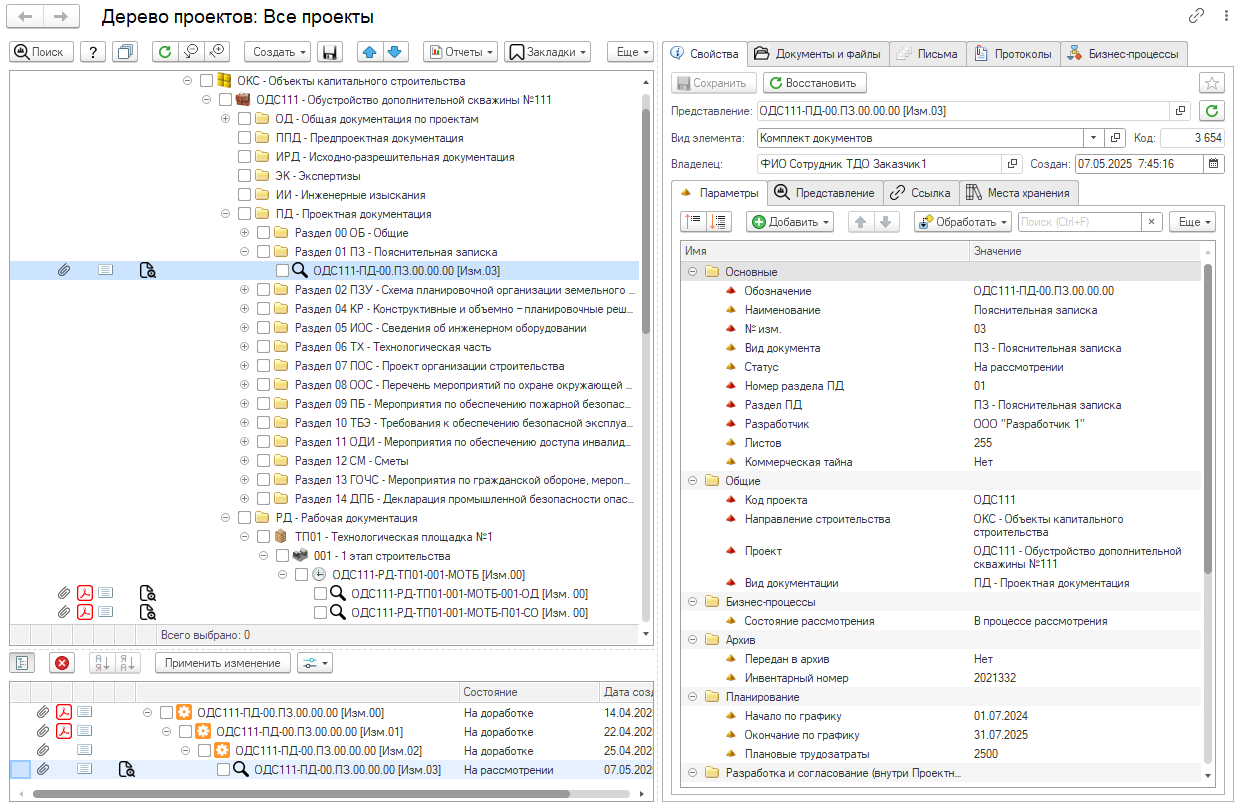Open the Вид элемента dropdown list
Screen dimensions: 1243x808
tap(1093, 138)
